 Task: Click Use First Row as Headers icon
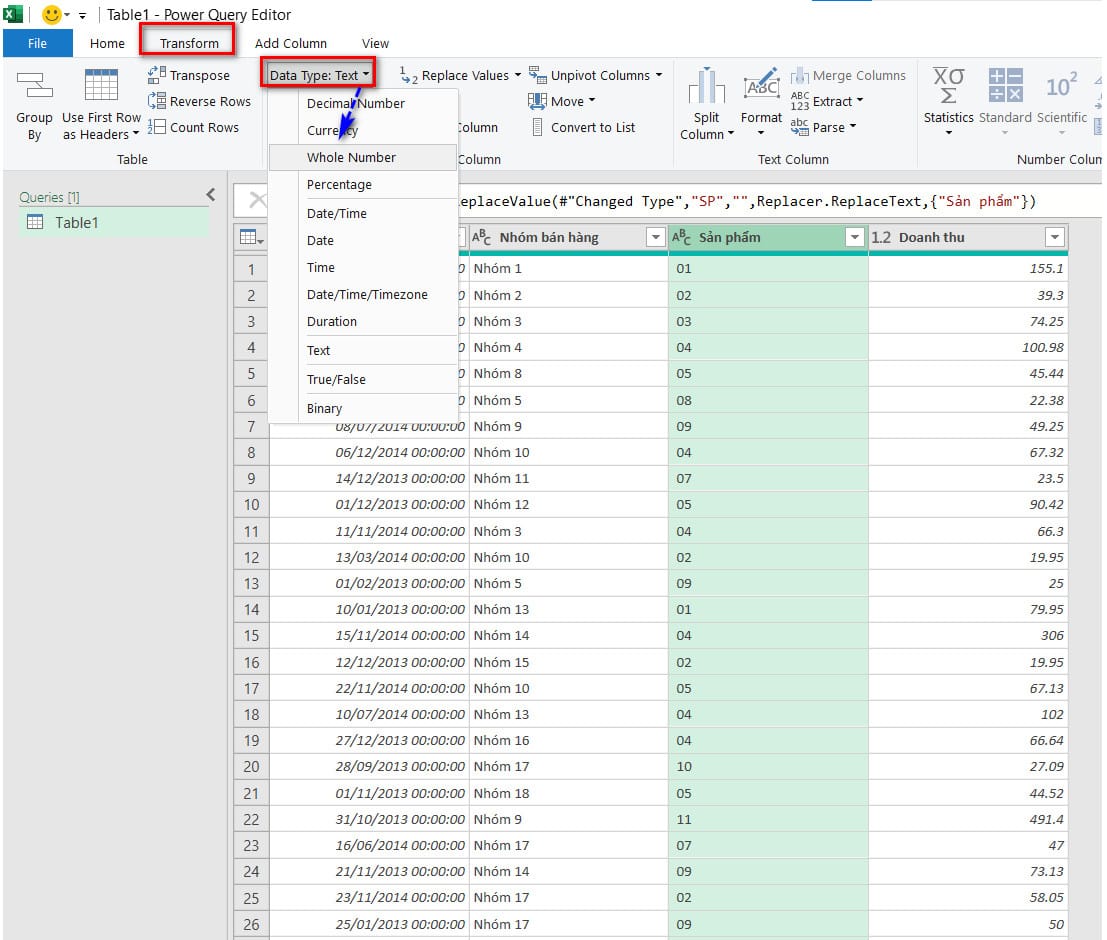[x=101, y=86]
